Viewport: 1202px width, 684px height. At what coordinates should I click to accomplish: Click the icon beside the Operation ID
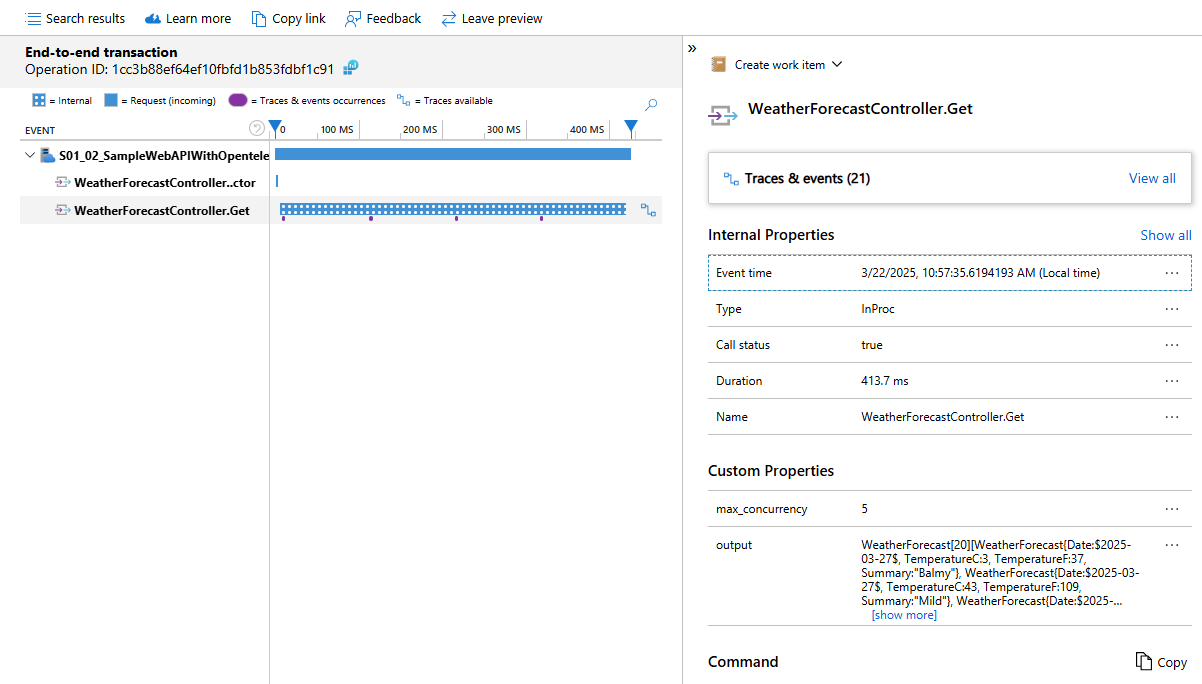[351, 68]
